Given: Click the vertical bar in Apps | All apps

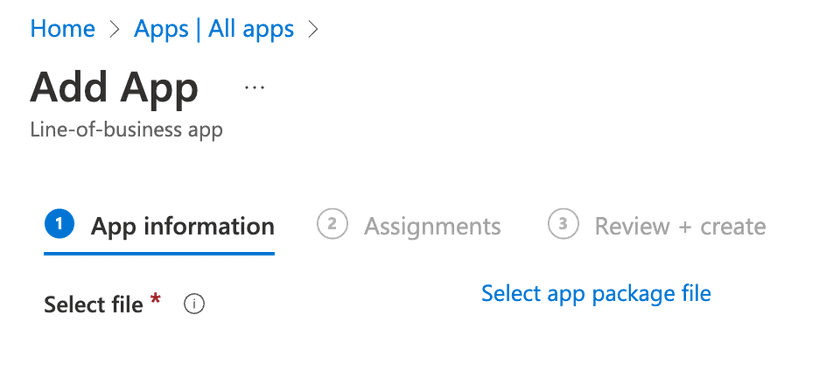Looking at the screenshot, I should 198,29.
